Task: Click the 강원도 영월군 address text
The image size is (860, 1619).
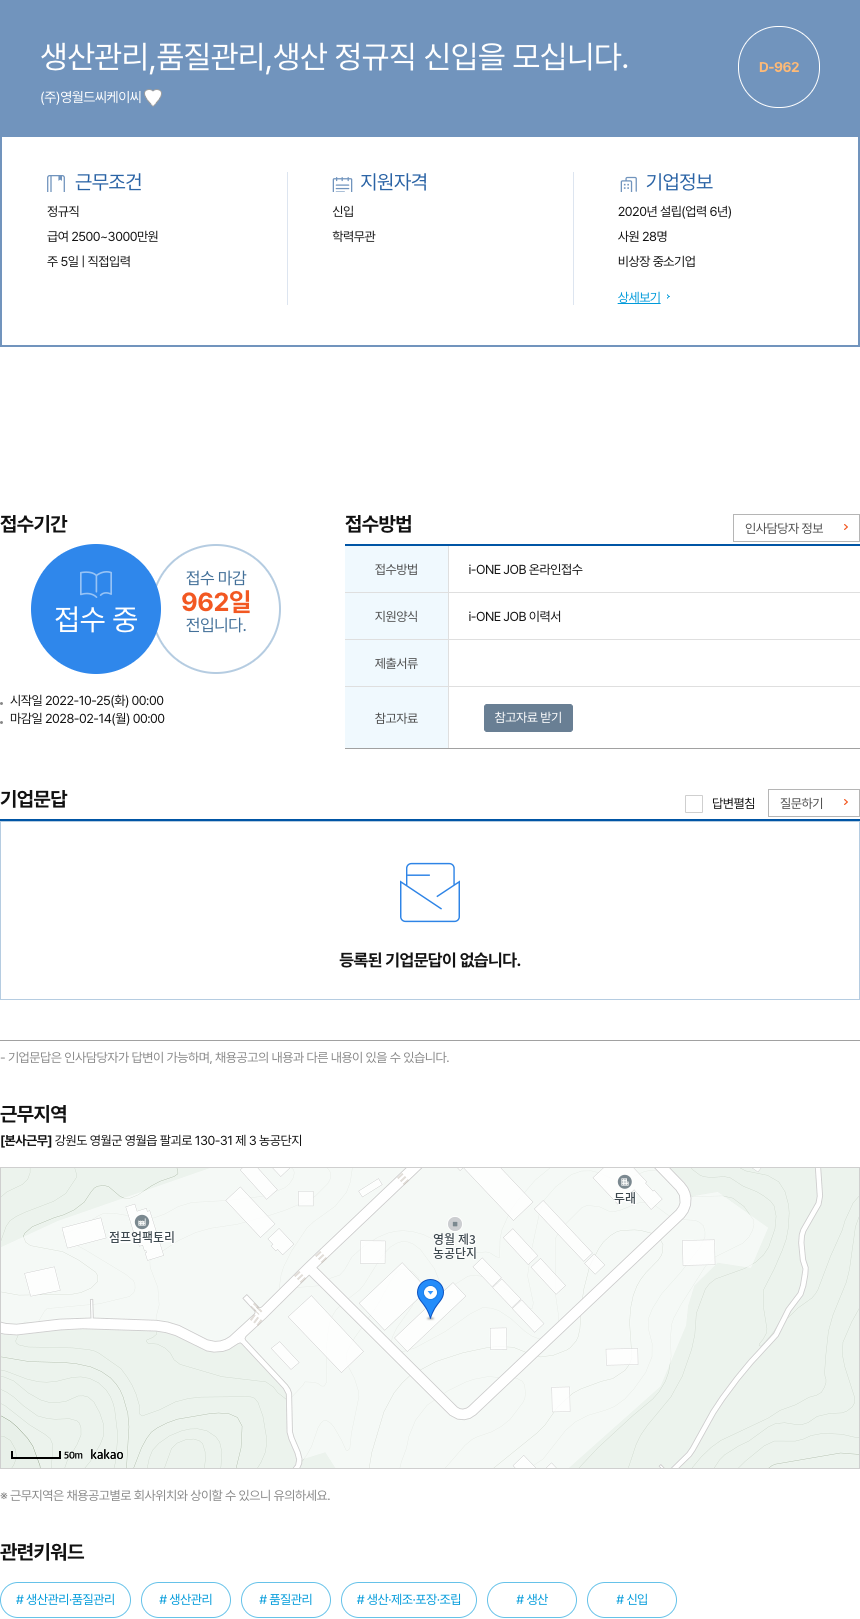Action: (178, 1140)
